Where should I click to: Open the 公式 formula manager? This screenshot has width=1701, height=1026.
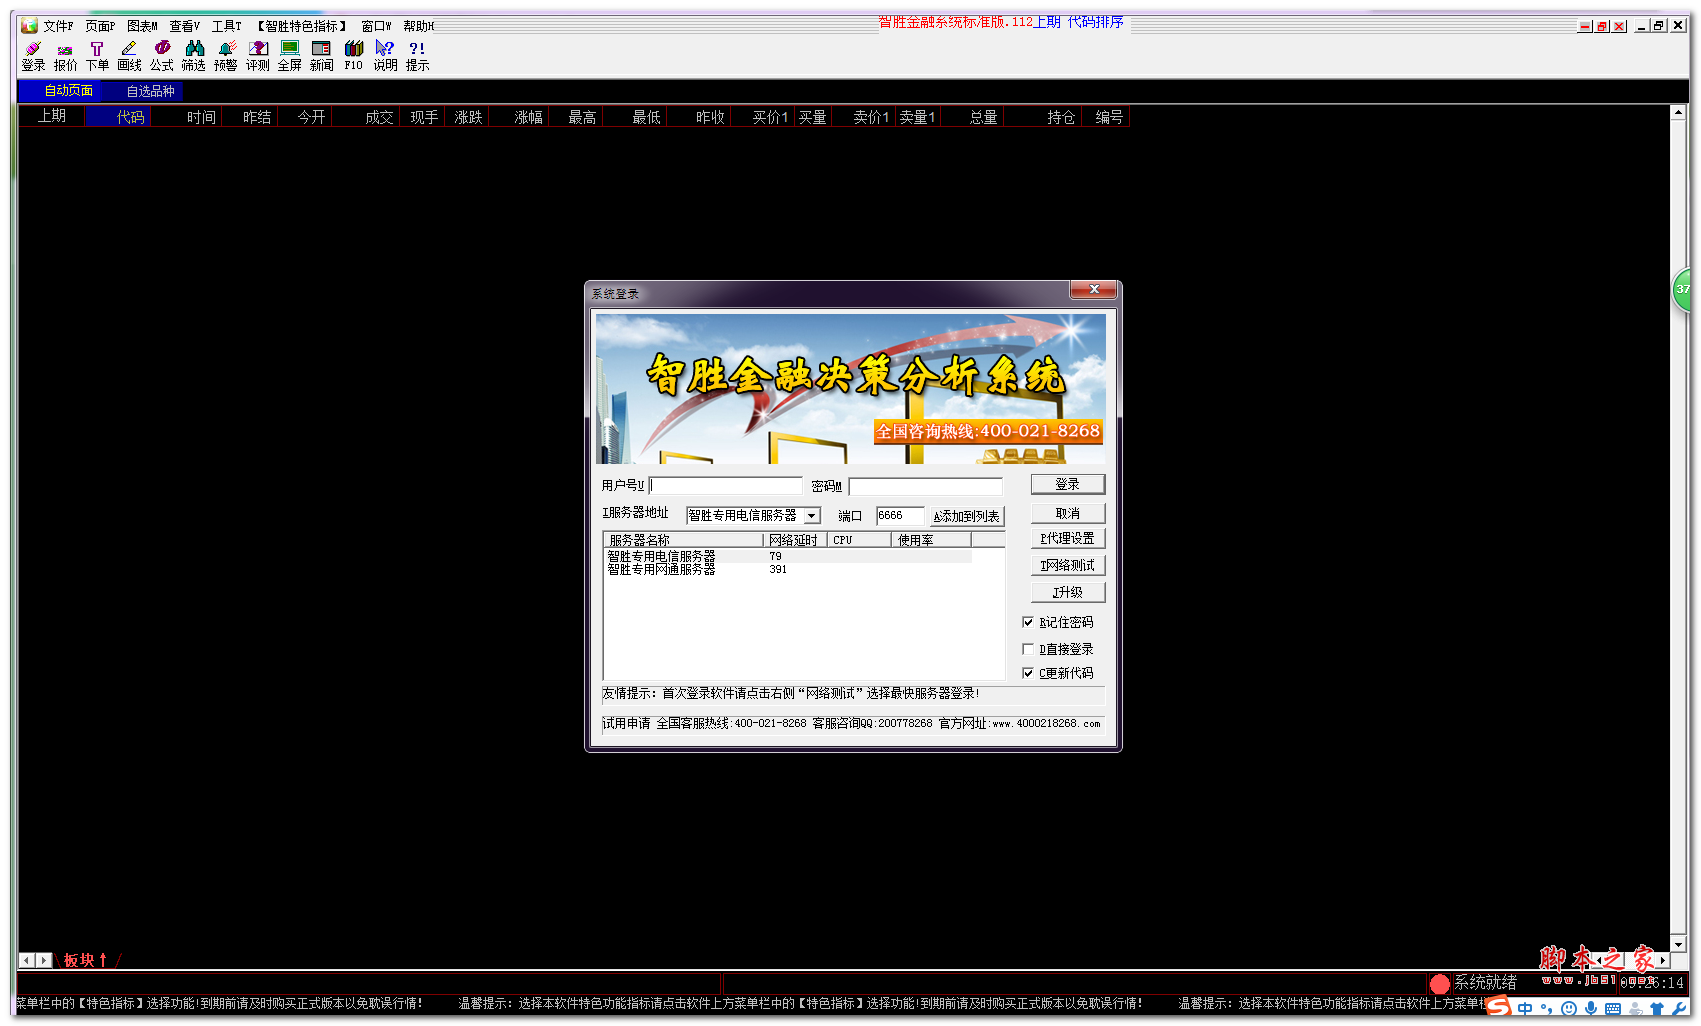click(161, 55)
